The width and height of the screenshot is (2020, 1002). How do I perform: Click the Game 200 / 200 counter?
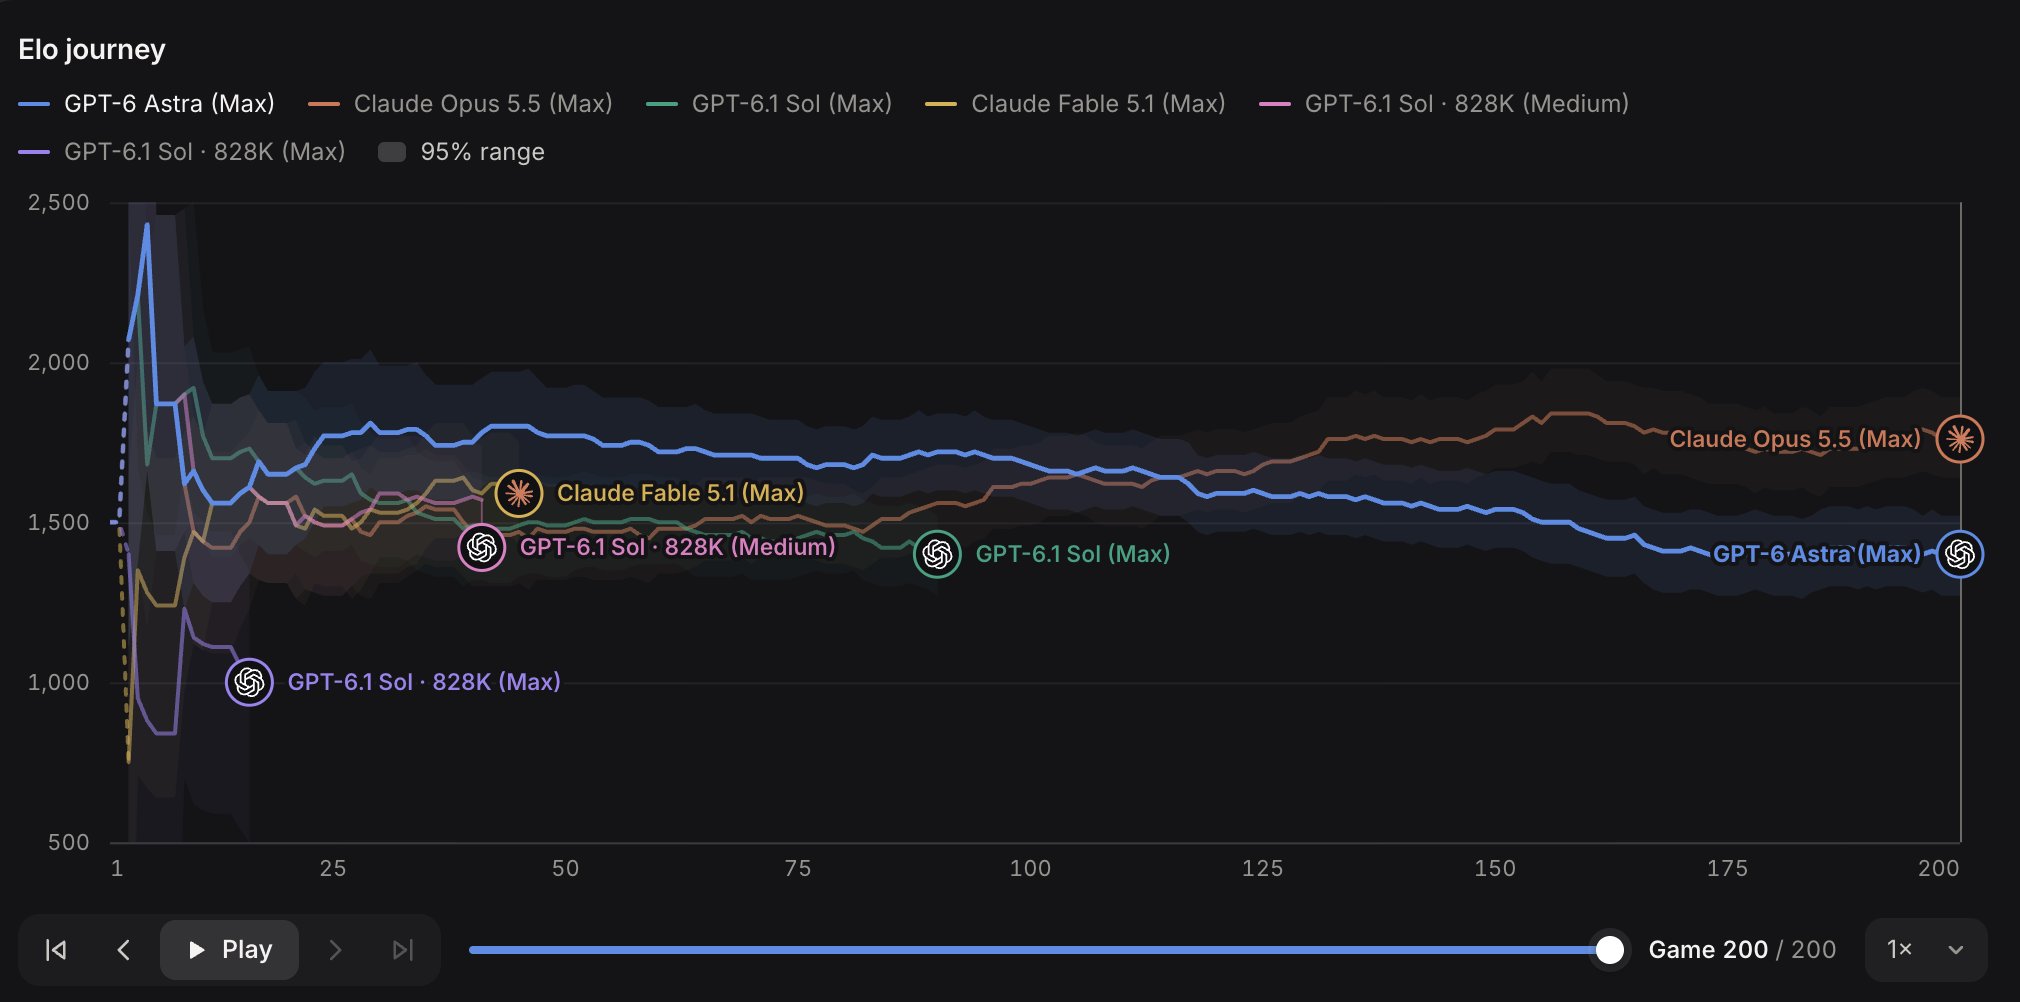1742,950
